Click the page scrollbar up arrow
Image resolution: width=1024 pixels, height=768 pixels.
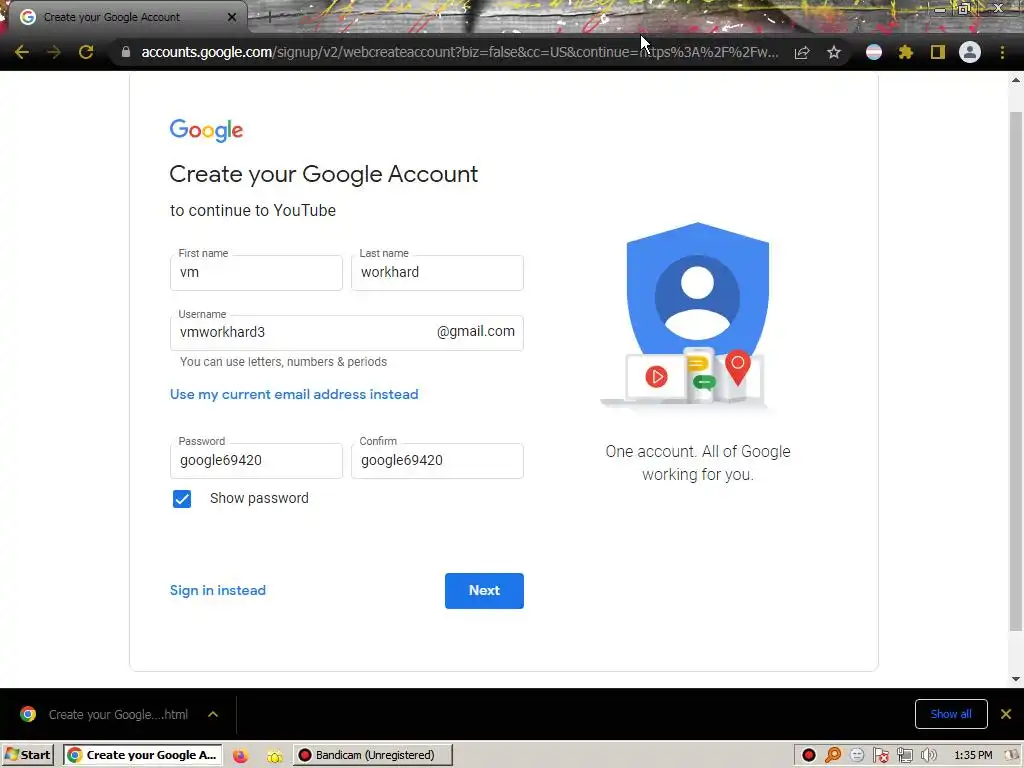(x=1016, y=80)
